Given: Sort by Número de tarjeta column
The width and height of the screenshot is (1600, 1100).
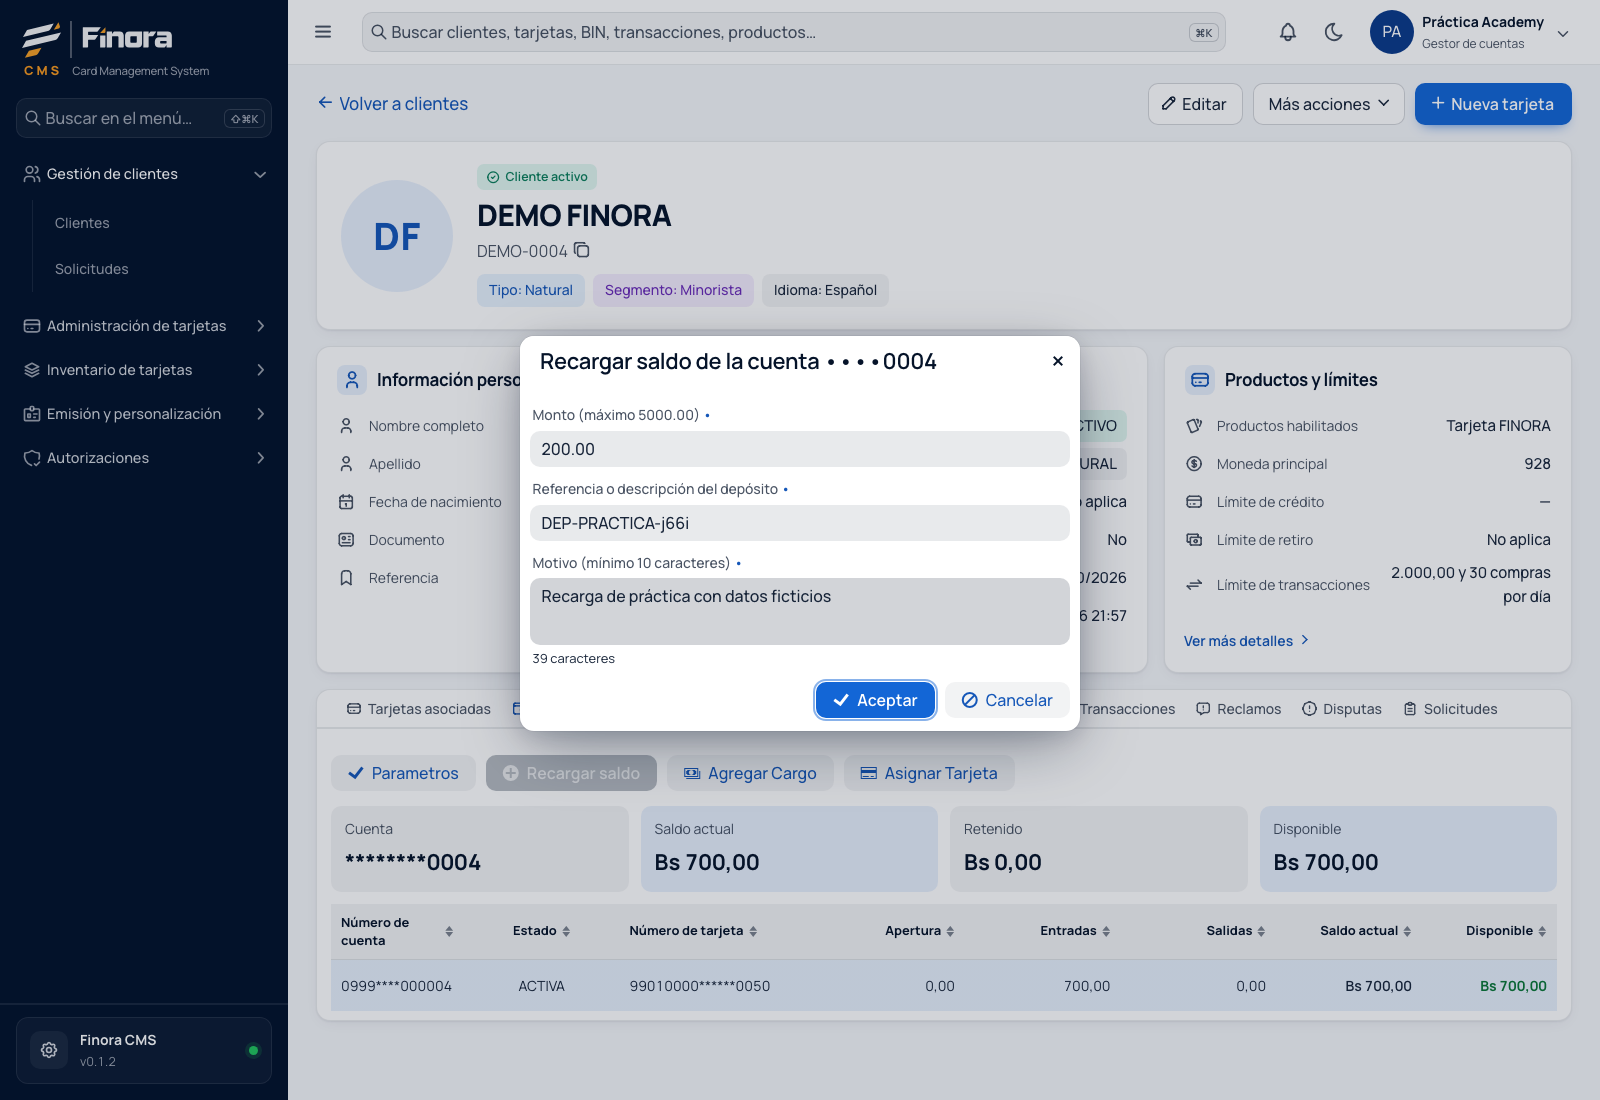Looking at the screenshot, I should [x=753, y=931].
